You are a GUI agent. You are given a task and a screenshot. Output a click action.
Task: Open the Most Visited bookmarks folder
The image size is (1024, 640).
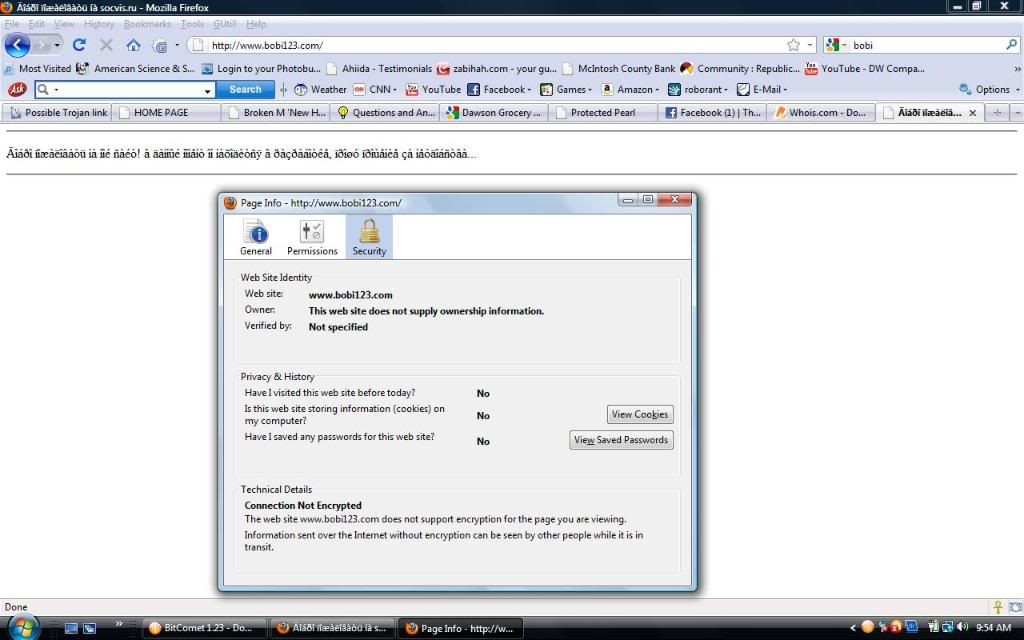pyautogui.click(x=37, y=69)
